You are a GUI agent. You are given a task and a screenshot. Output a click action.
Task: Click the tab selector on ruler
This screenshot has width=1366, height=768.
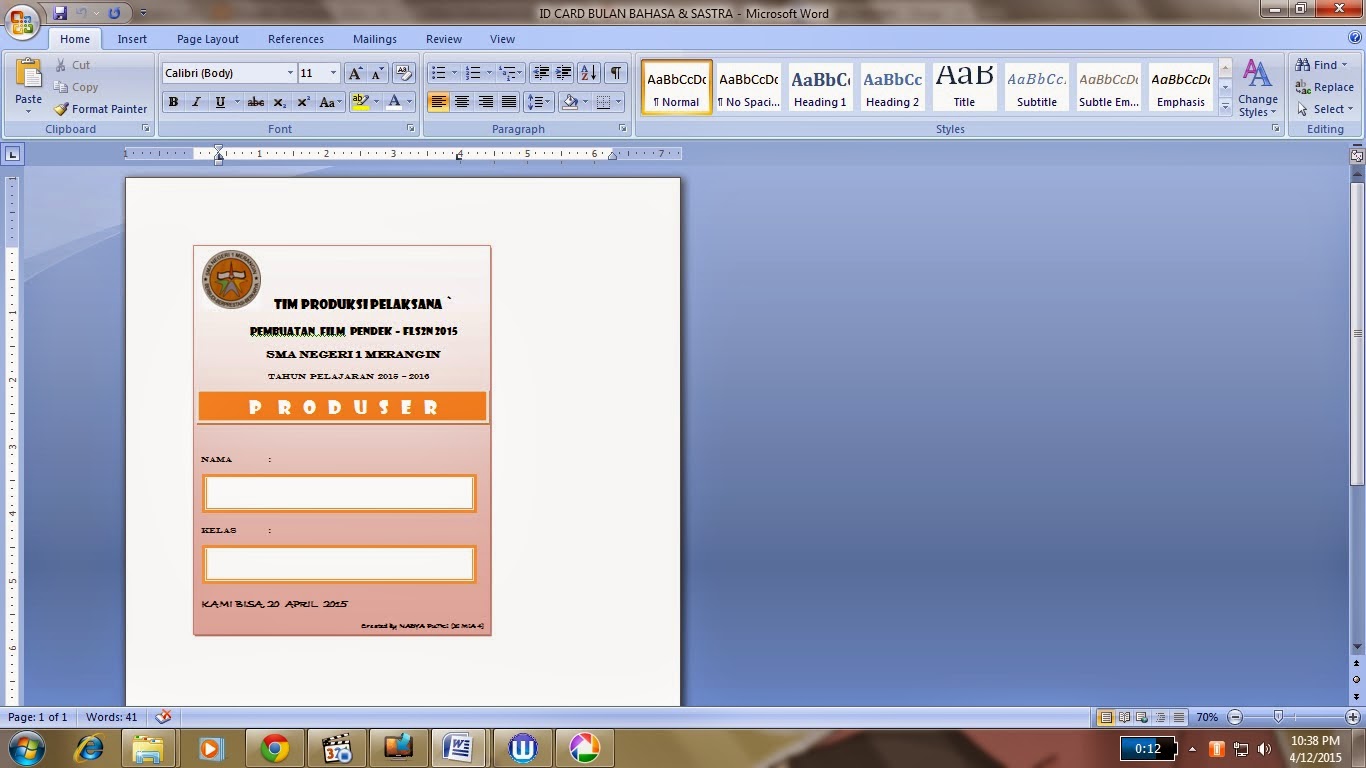coord(12,154)
